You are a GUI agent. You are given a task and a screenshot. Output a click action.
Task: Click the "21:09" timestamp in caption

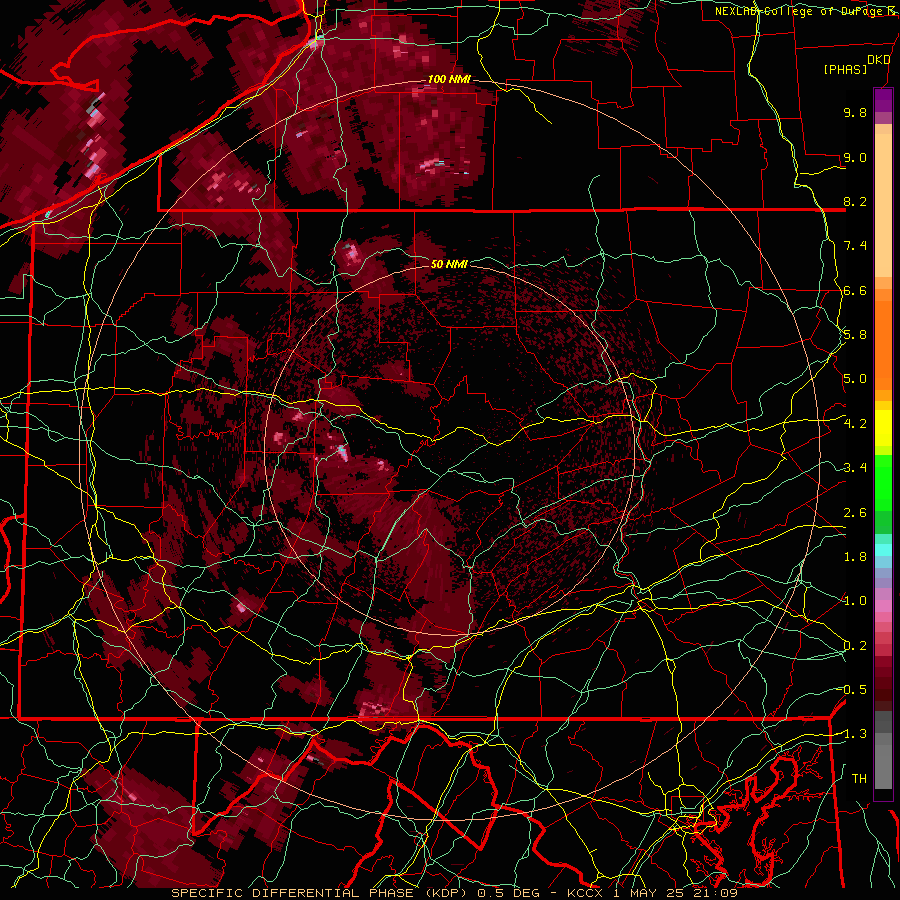[717, 893]
